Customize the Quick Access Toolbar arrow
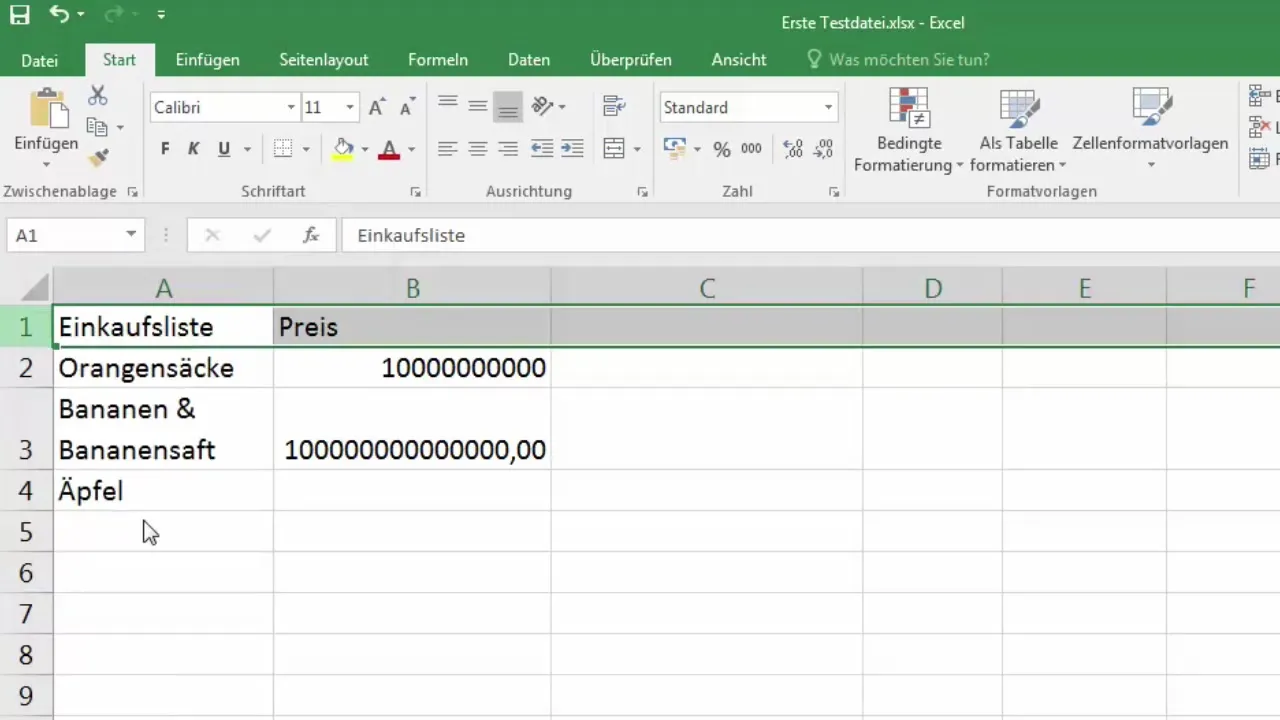Viewport: 1280px width, 720px height. tap(161, 15)
